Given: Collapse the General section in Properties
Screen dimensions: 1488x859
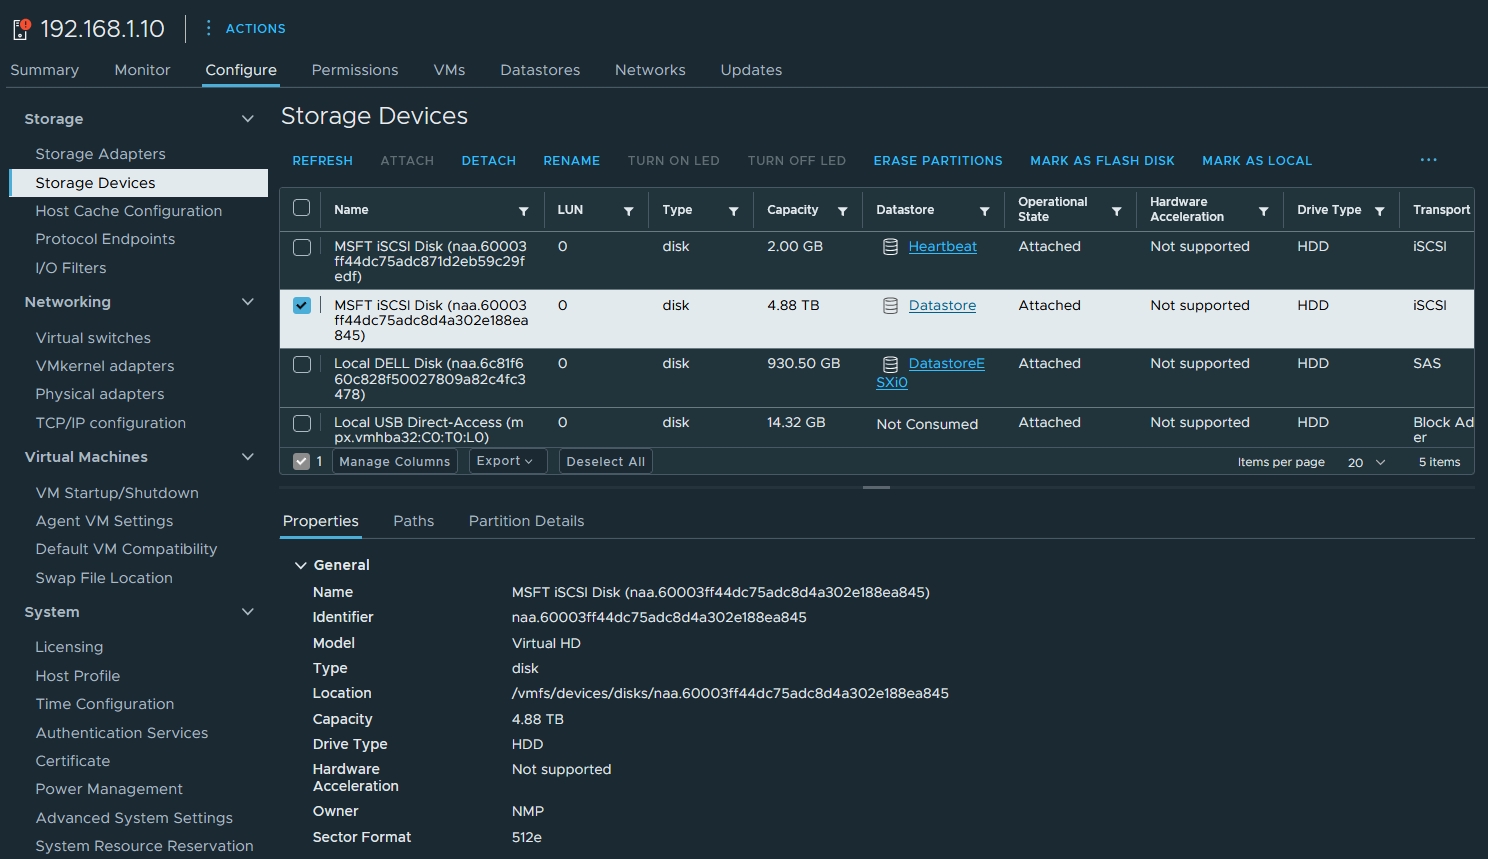Looking at the screenshot, I should tap(300, 564).
